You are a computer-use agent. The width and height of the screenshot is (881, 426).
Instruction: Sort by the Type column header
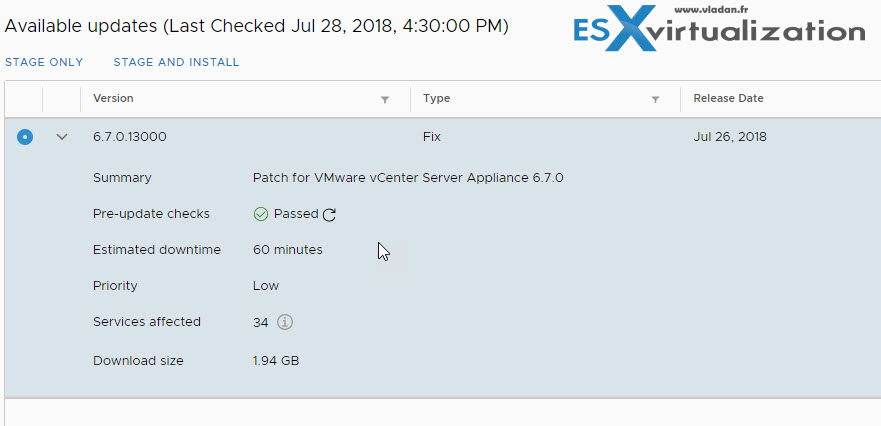pyautogui.click(x=437, y=98)
